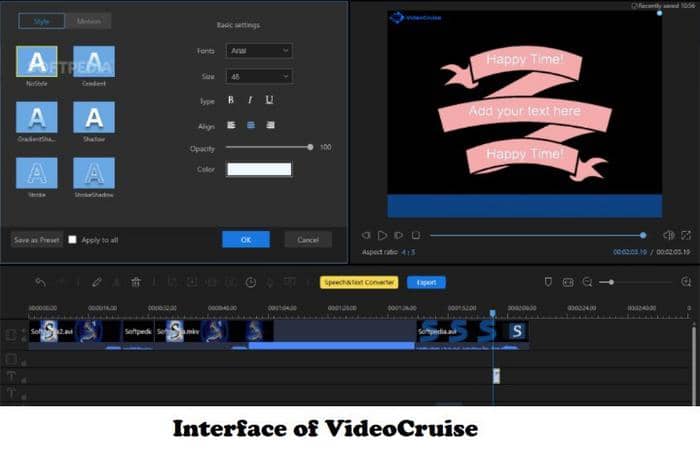Image resolution: width=700 pixels, height=454 pixels.
Task: Click the trash delete icon
Action: tap(136, 283)
